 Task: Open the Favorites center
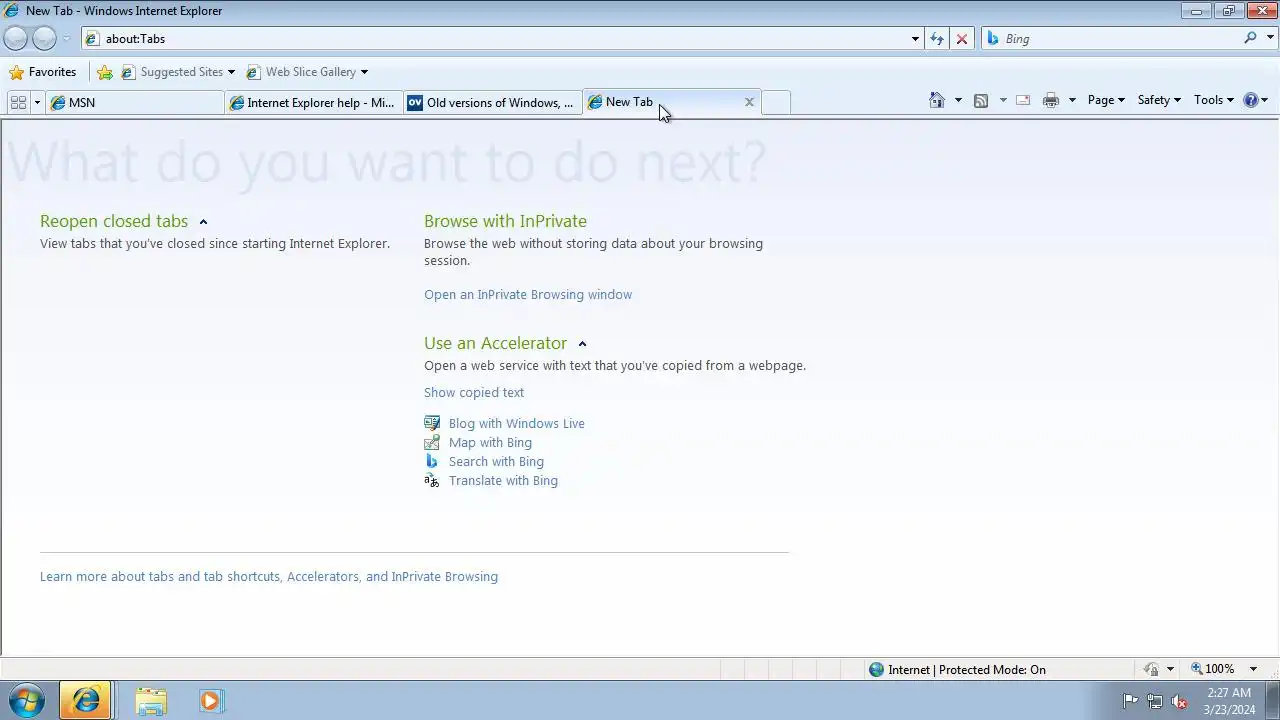[42, 72]
